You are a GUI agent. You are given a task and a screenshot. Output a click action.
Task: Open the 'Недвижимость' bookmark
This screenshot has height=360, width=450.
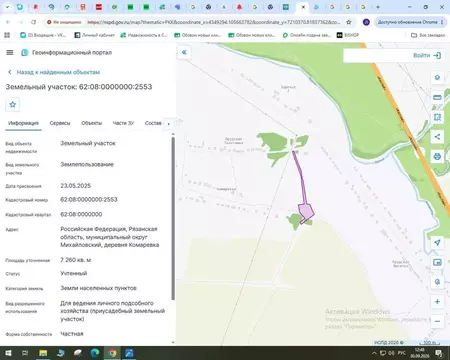pyautogui.click(x=144, y=35)
